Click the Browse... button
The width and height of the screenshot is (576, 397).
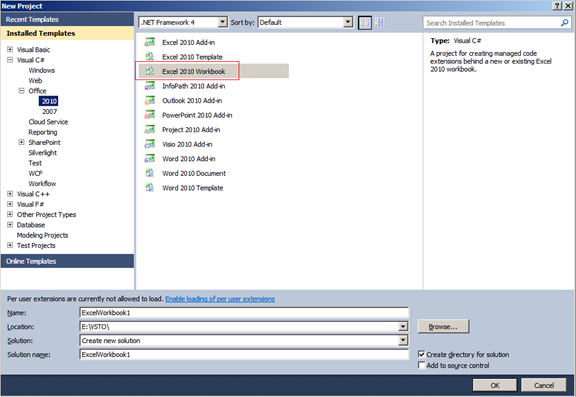click(x=443, y=326)
